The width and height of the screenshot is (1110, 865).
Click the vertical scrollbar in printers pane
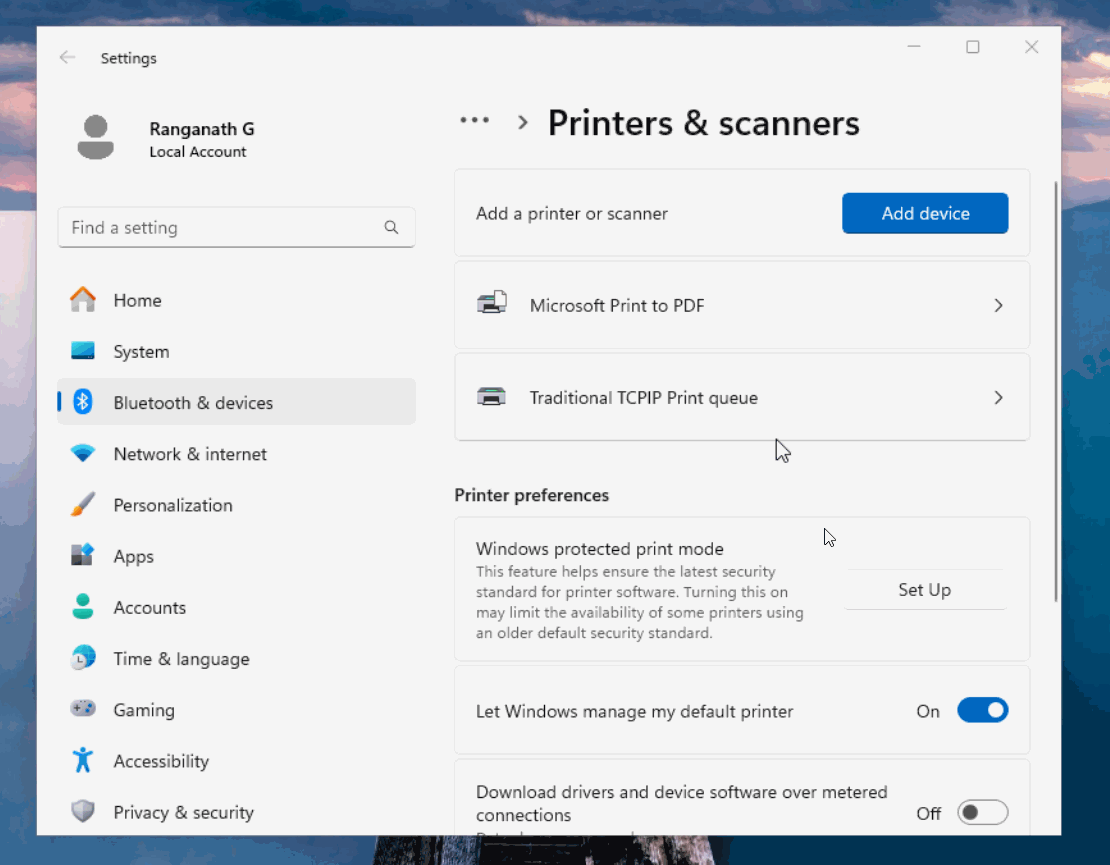(1055, 390)
